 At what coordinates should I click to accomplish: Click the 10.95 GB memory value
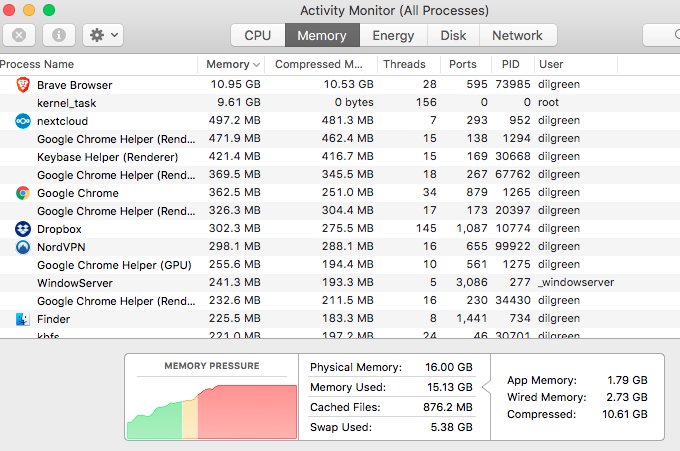coord(235,84)
